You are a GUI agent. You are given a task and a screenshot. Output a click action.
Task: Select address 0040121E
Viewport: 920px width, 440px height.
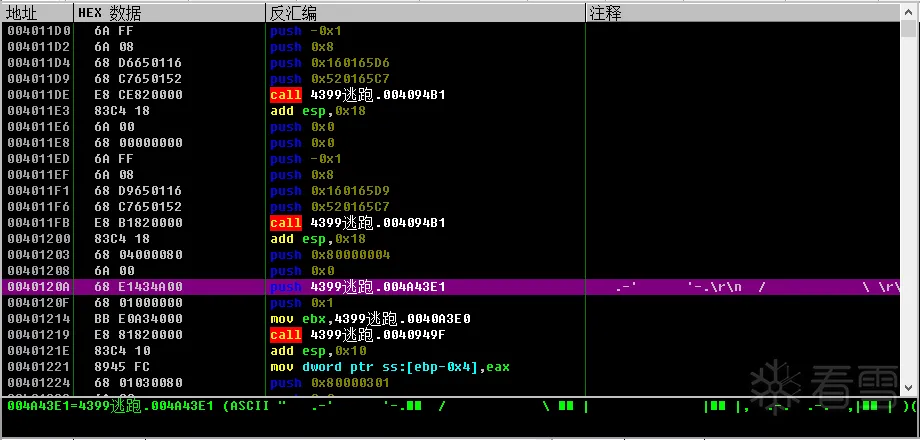[x=39, y=351]
